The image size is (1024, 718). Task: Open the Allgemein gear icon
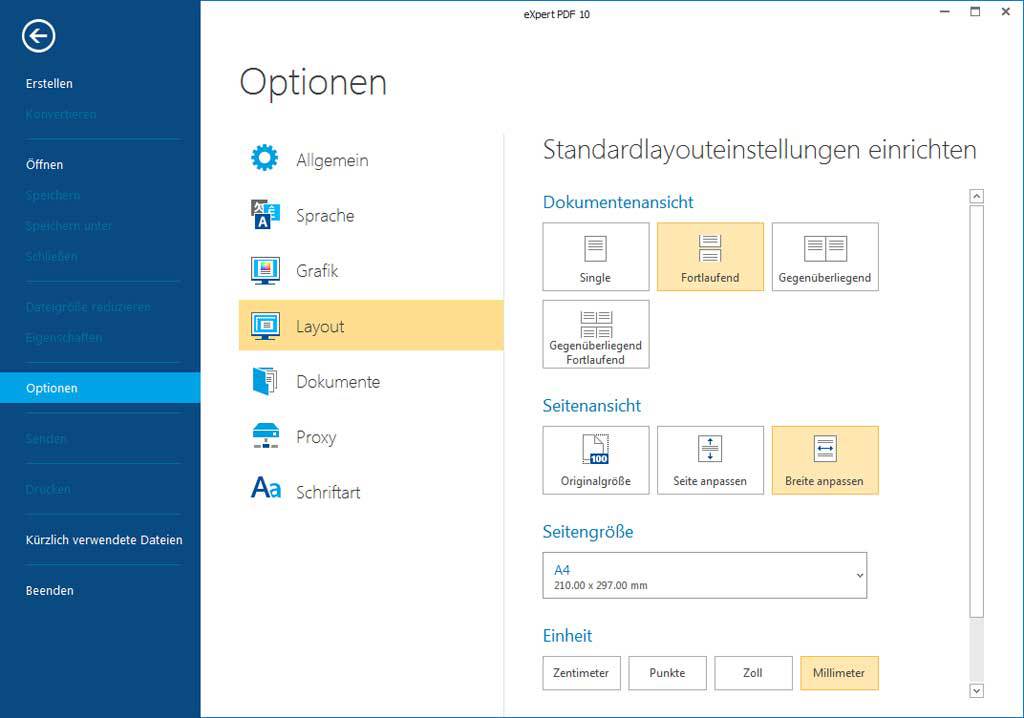tap(265, 159)
